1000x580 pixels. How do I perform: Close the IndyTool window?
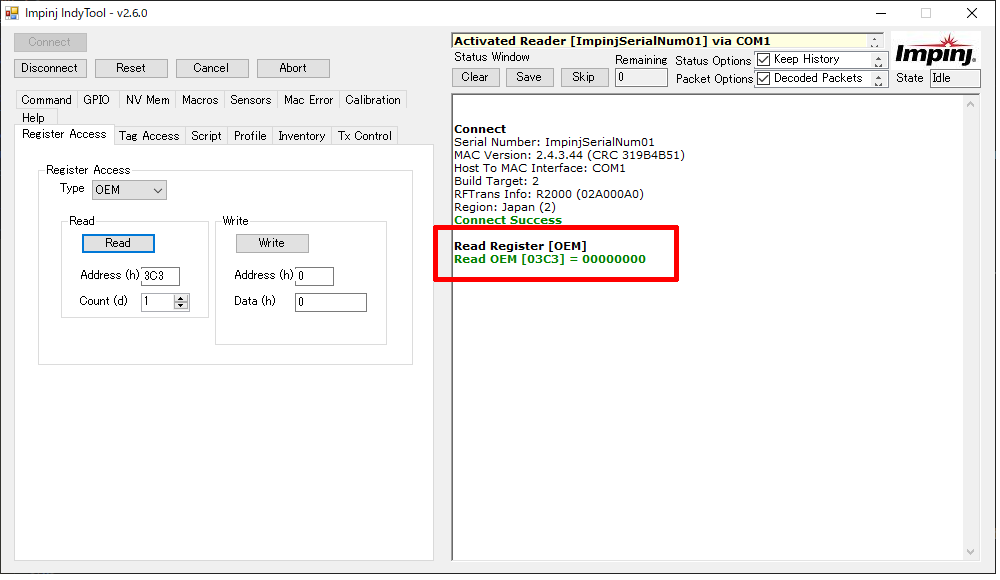click(972, 13)
